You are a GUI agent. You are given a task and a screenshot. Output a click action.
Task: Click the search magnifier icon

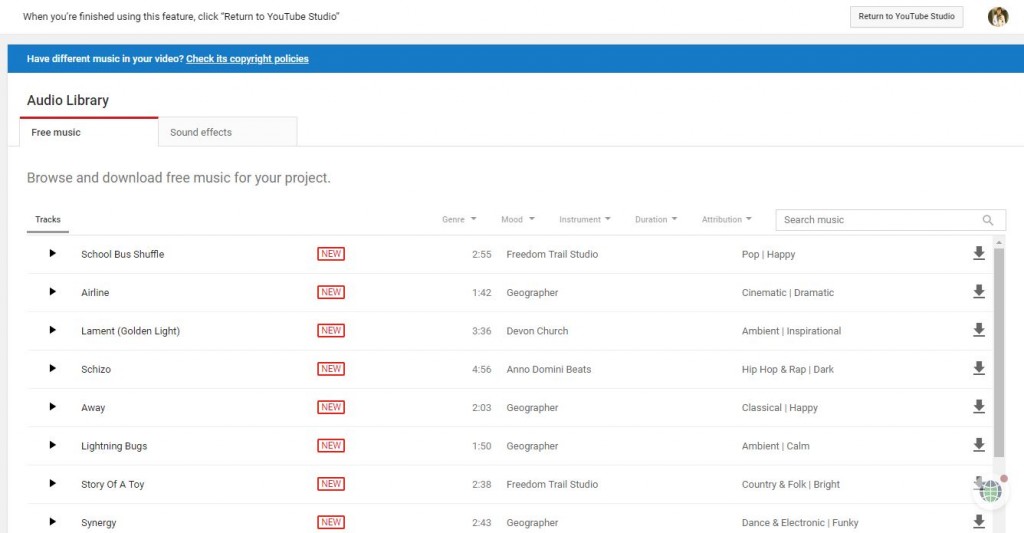[x=987, y=220]
